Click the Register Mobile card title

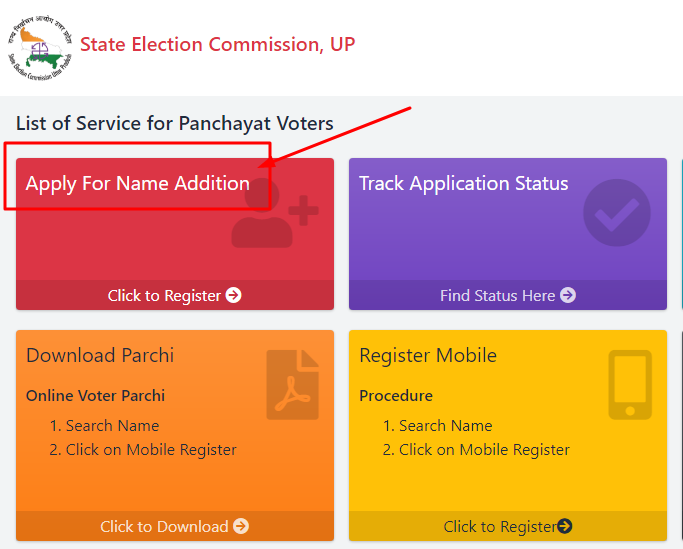point(428,355)
